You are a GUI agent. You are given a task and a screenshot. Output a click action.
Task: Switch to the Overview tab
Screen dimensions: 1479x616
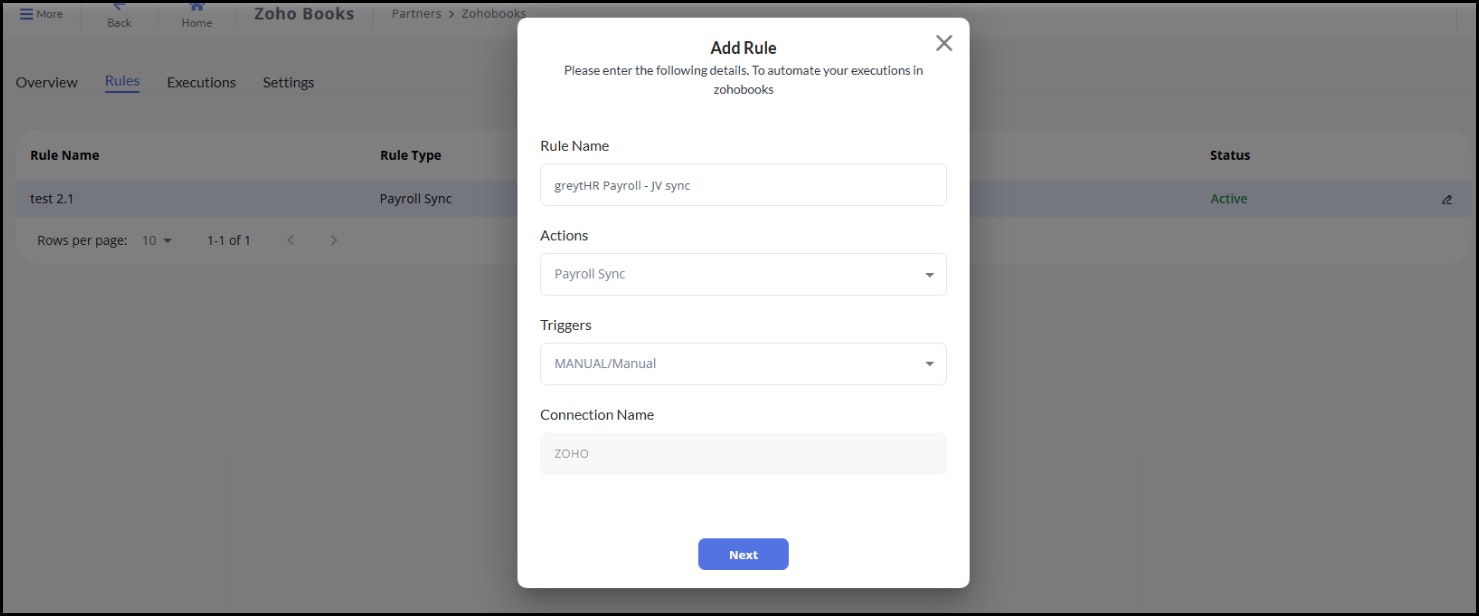pos(46,82)
